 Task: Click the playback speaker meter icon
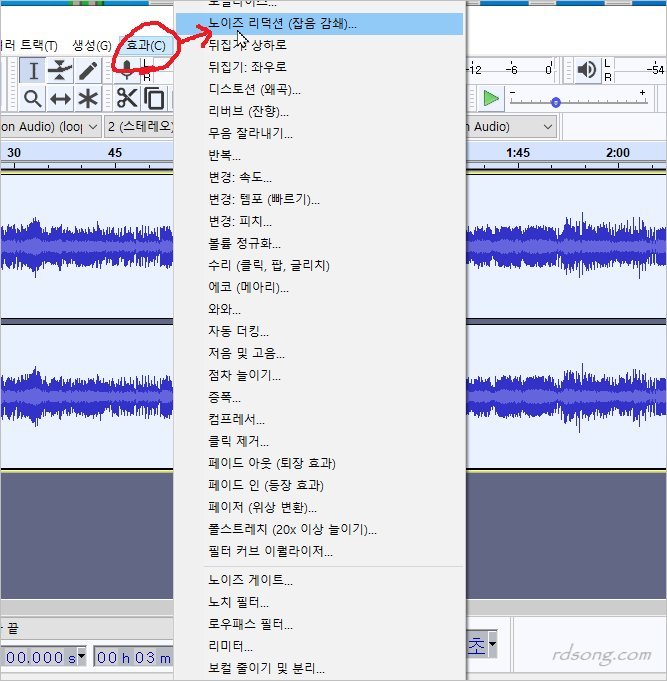click(586, 70)
